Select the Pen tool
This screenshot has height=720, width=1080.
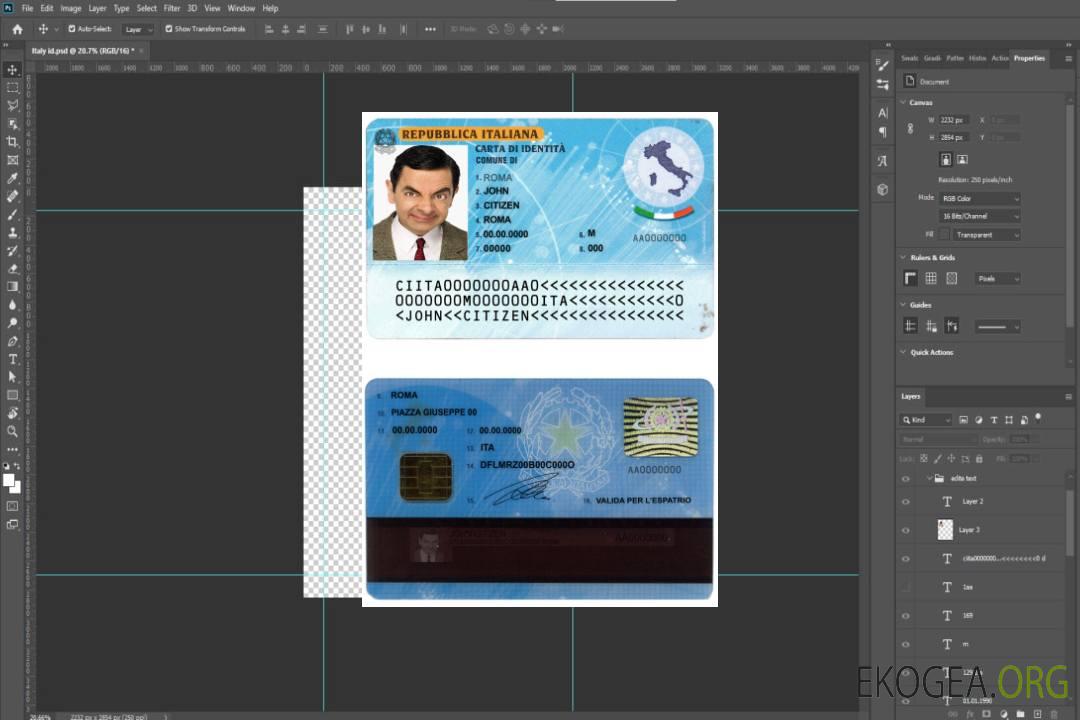coord(12,341)
